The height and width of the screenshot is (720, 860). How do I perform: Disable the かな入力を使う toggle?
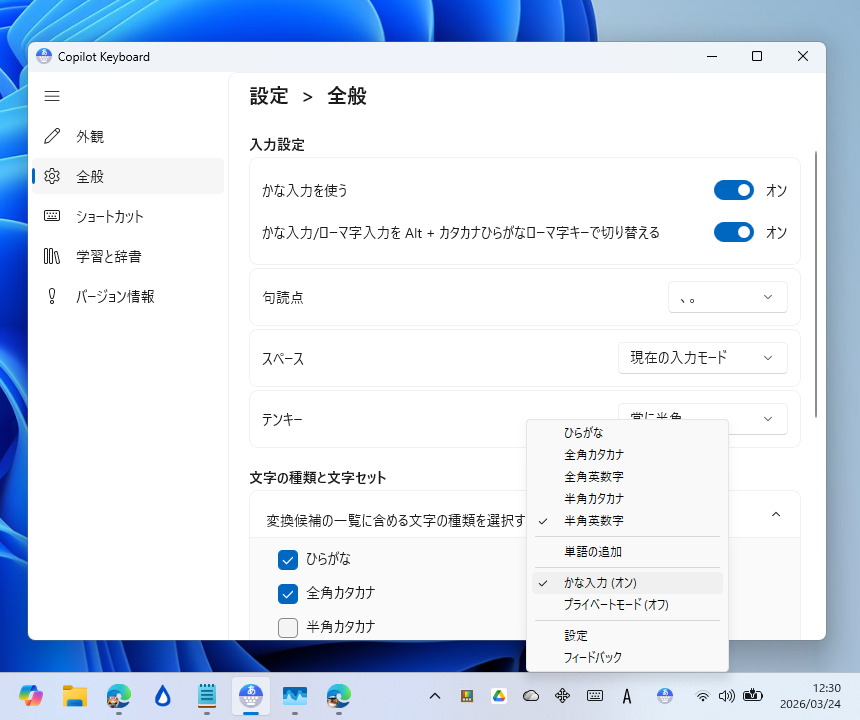tap(733, 190)
